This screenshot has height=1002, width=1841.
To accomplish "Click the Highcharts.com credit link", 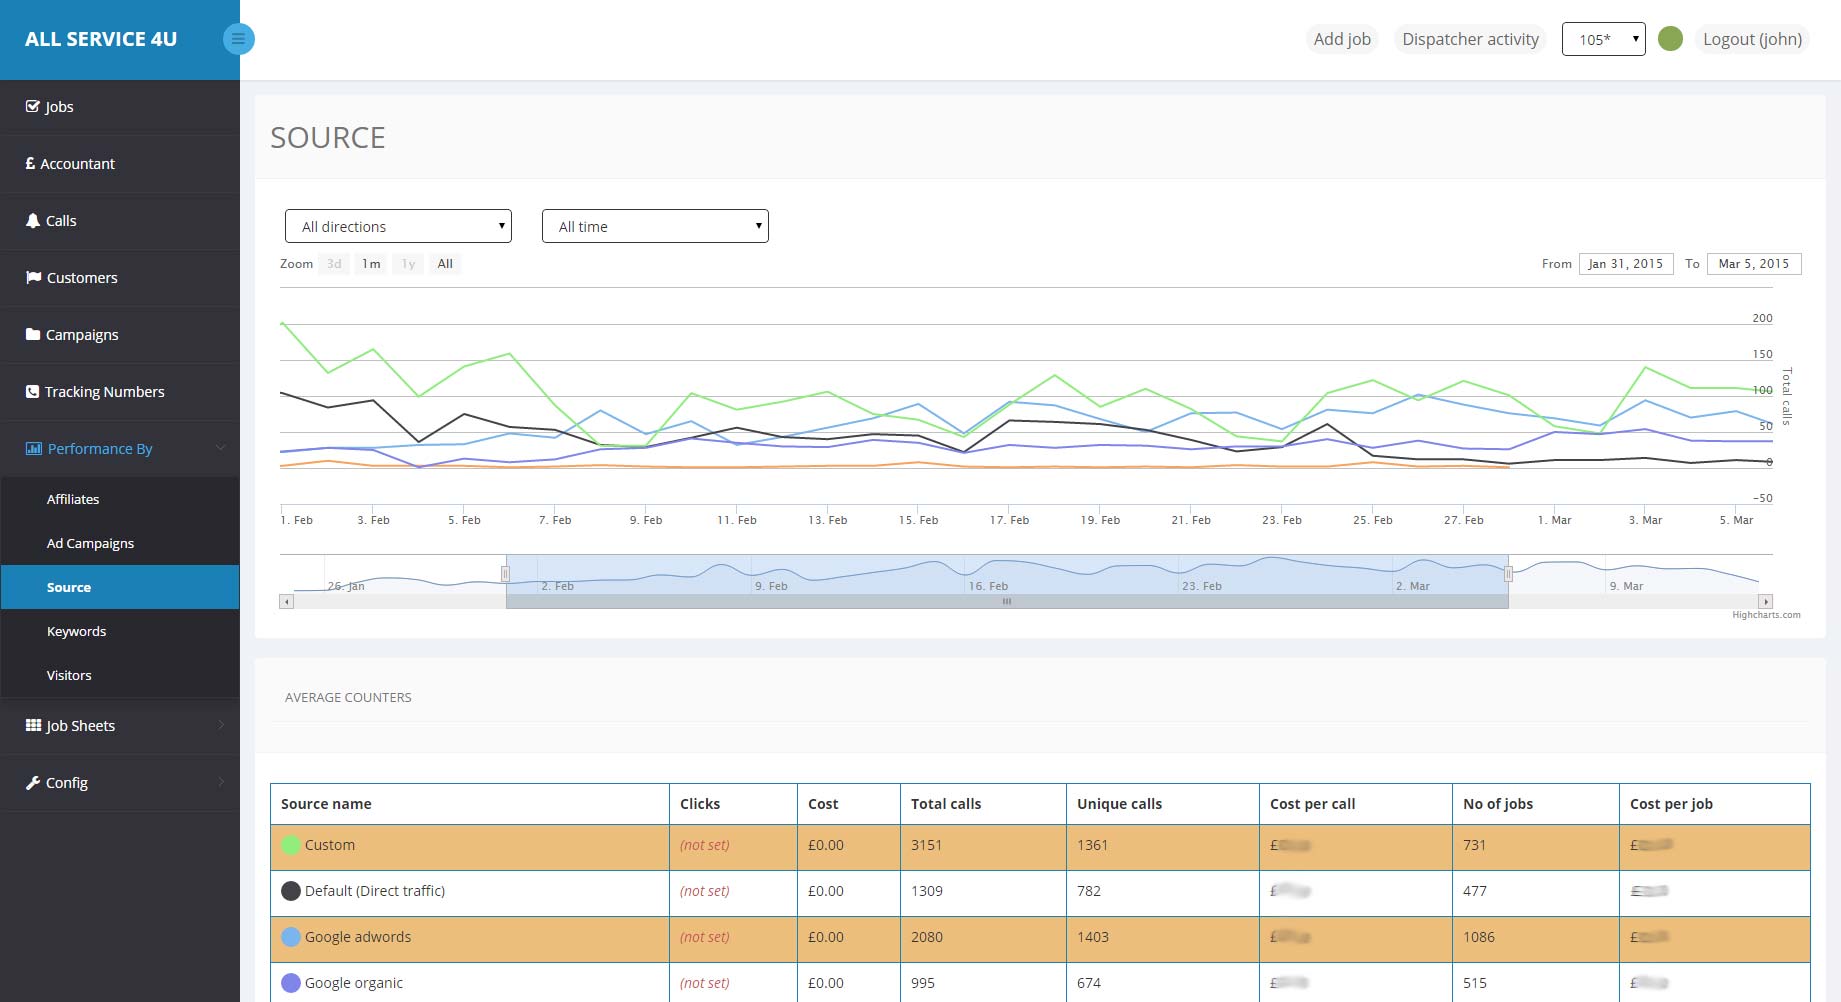I will 1766,615.
